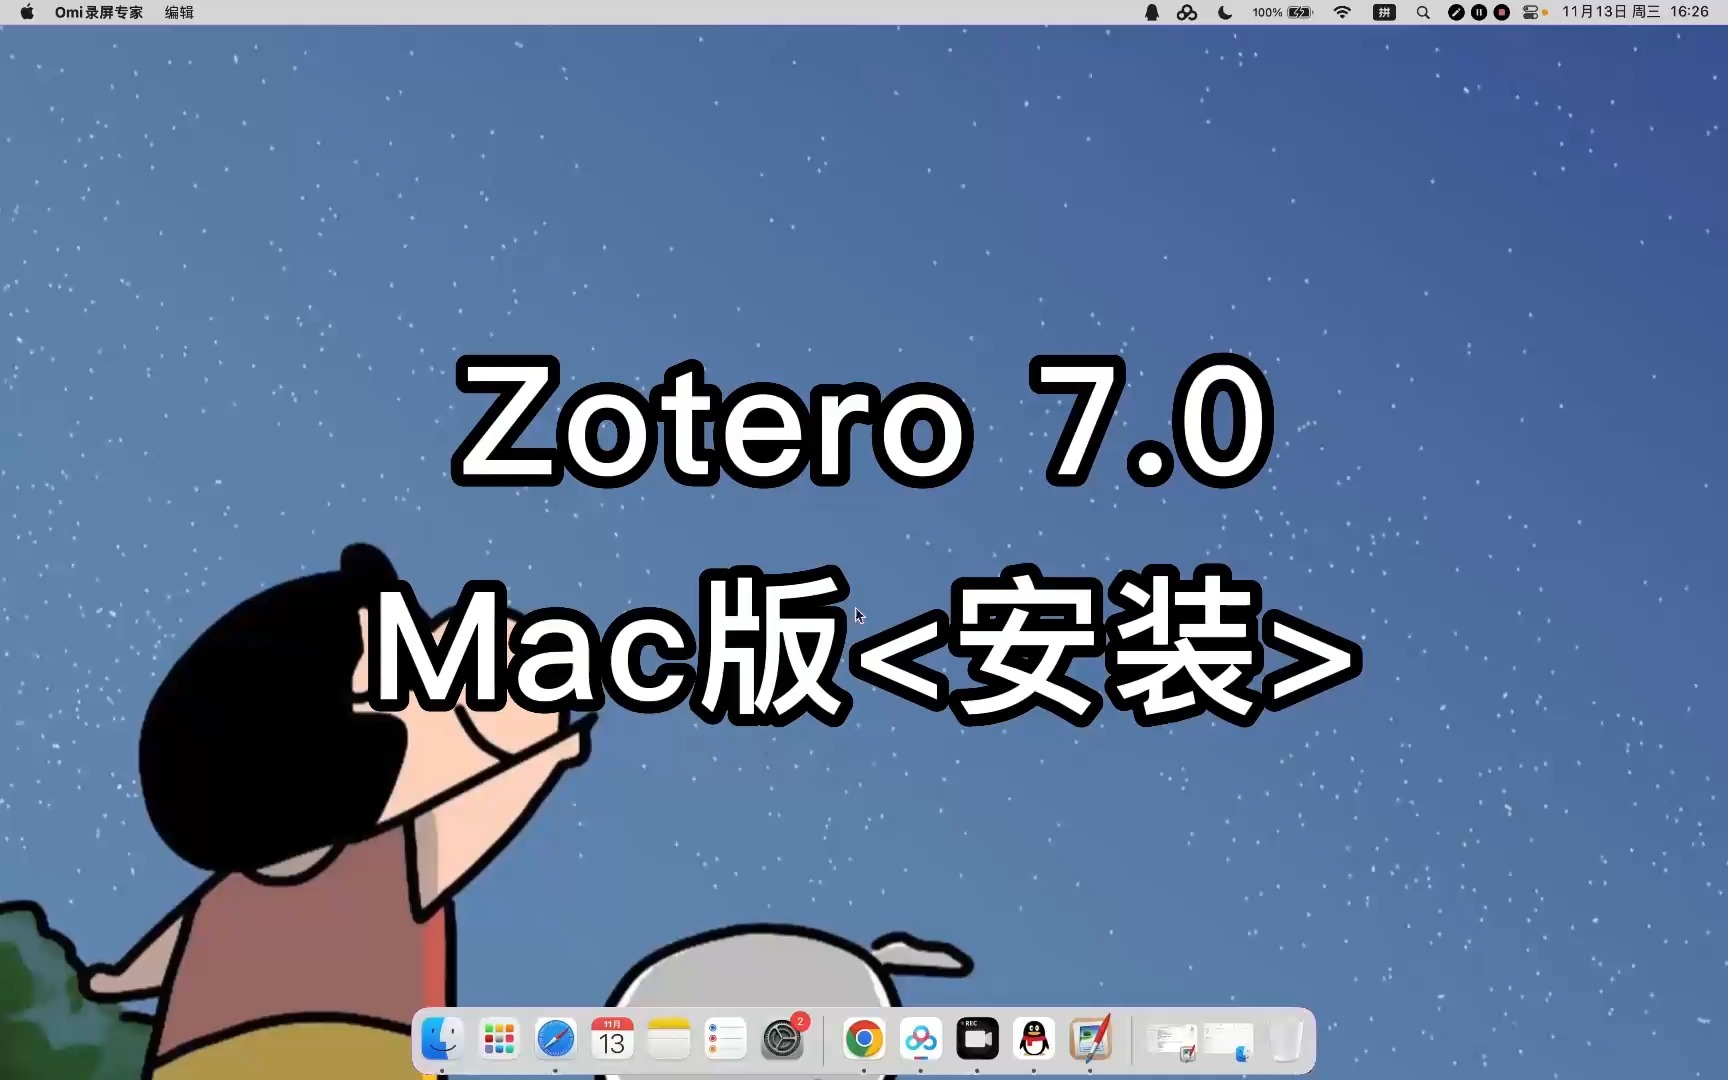The height and width of the screenshot is (1080, 1728).
Task: Pause the screen recording
Action: pos(1479,12)
